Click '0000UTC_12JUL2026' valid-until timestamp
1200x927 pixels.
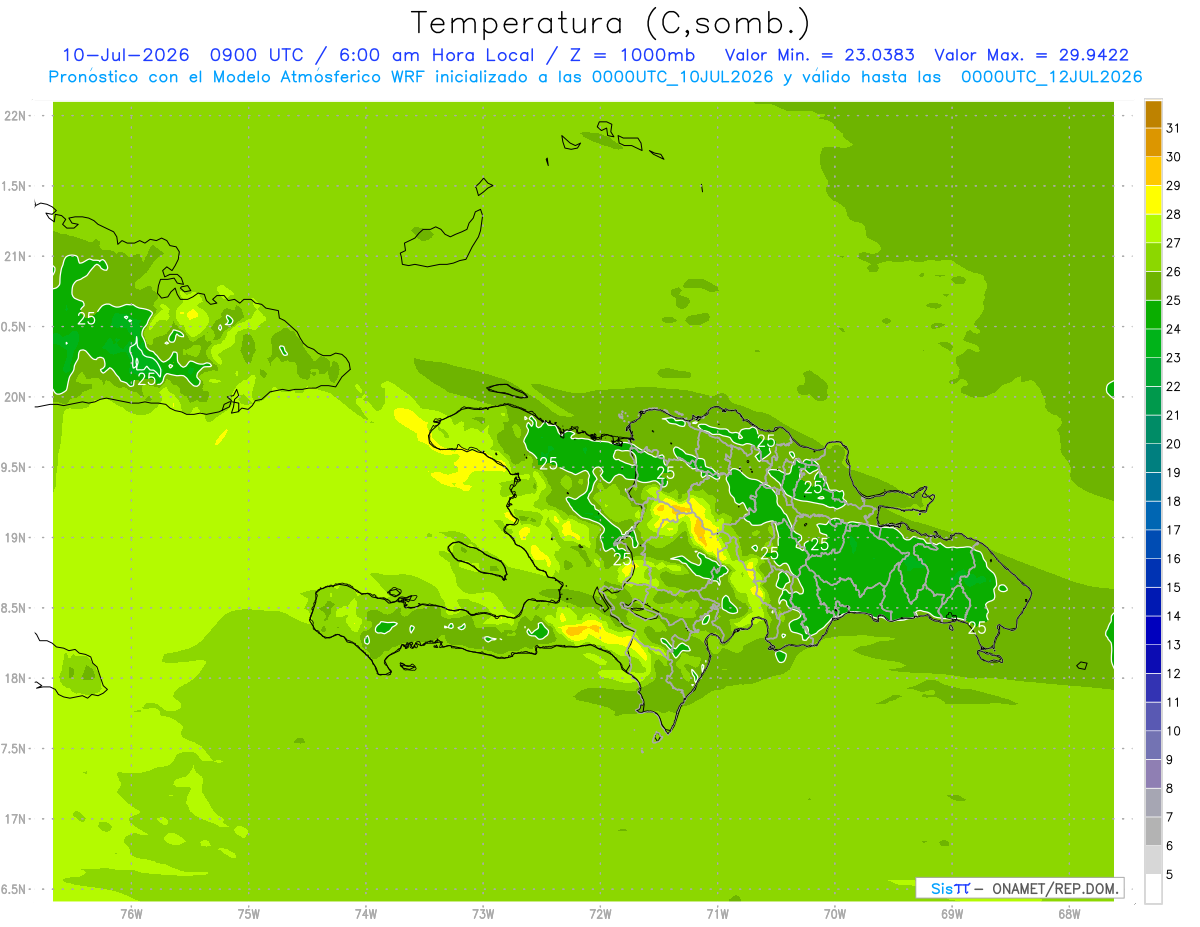click(1051, 77)
